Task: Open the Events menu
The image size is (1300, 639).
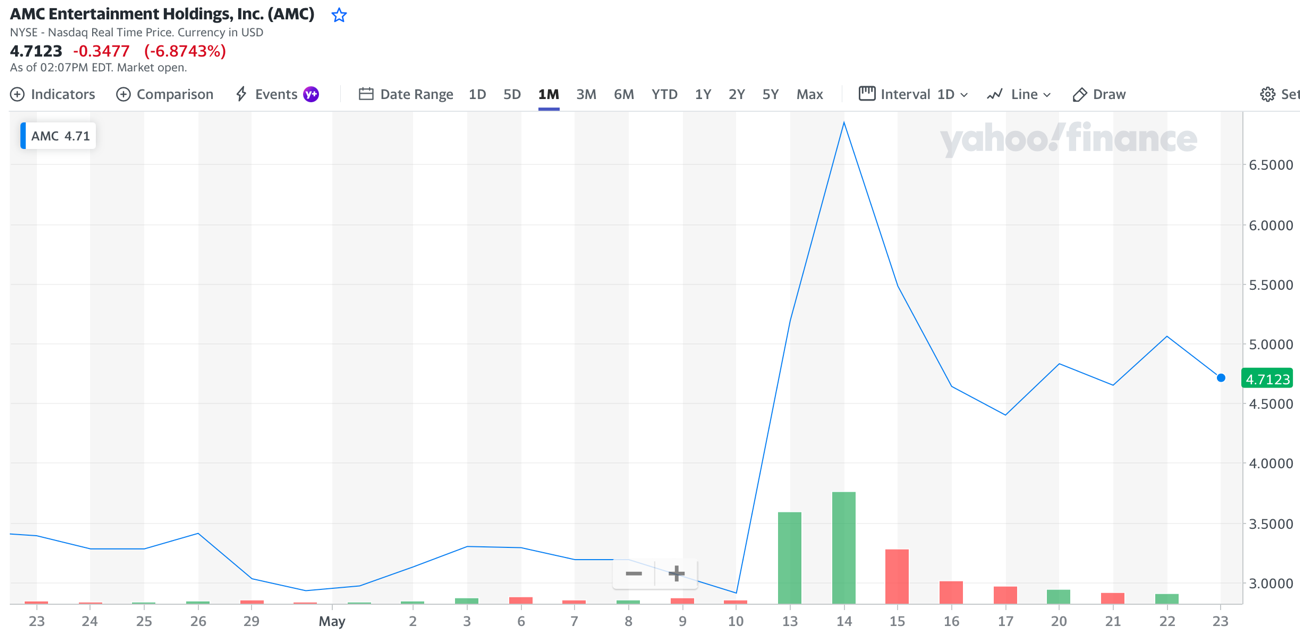Action: [276, 94]
